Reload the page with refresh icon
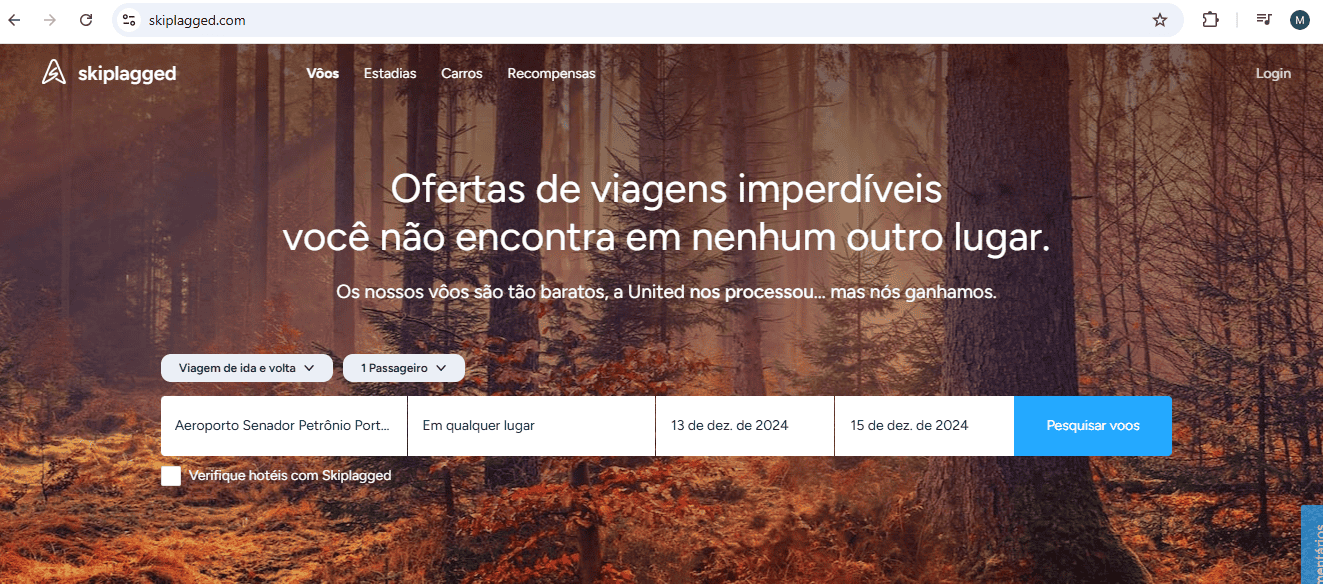 coord(86,20)
